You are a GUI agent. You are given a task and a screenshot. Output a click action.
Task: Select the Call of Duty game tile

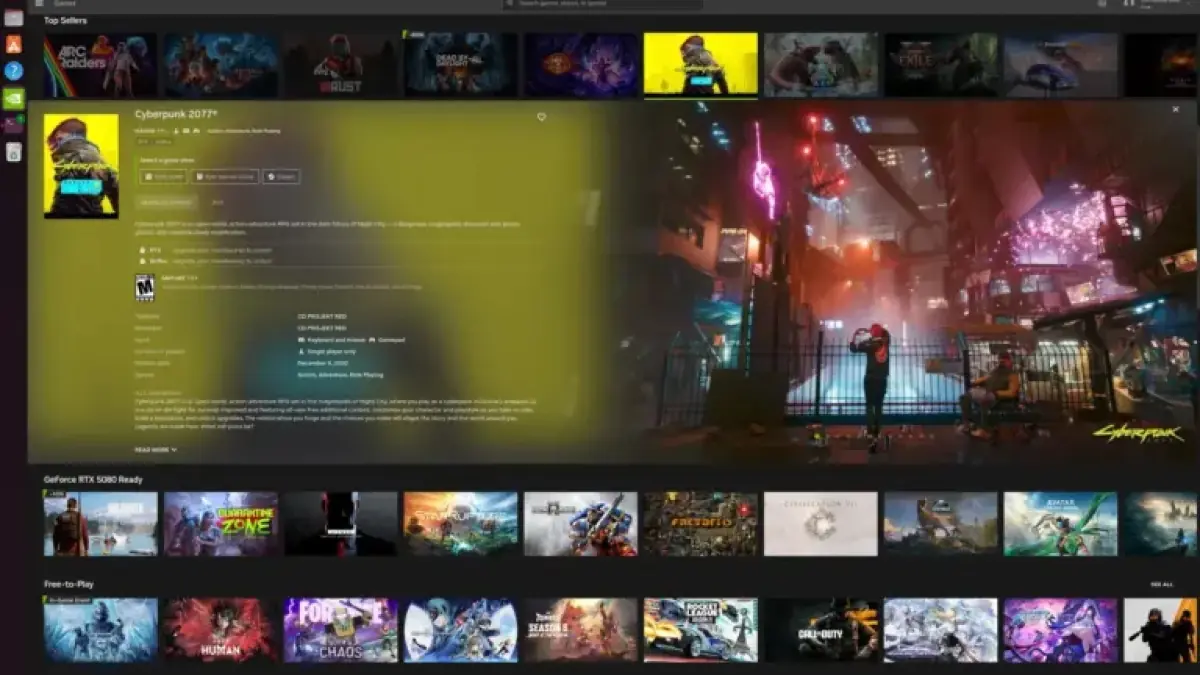tap(820, 630)
